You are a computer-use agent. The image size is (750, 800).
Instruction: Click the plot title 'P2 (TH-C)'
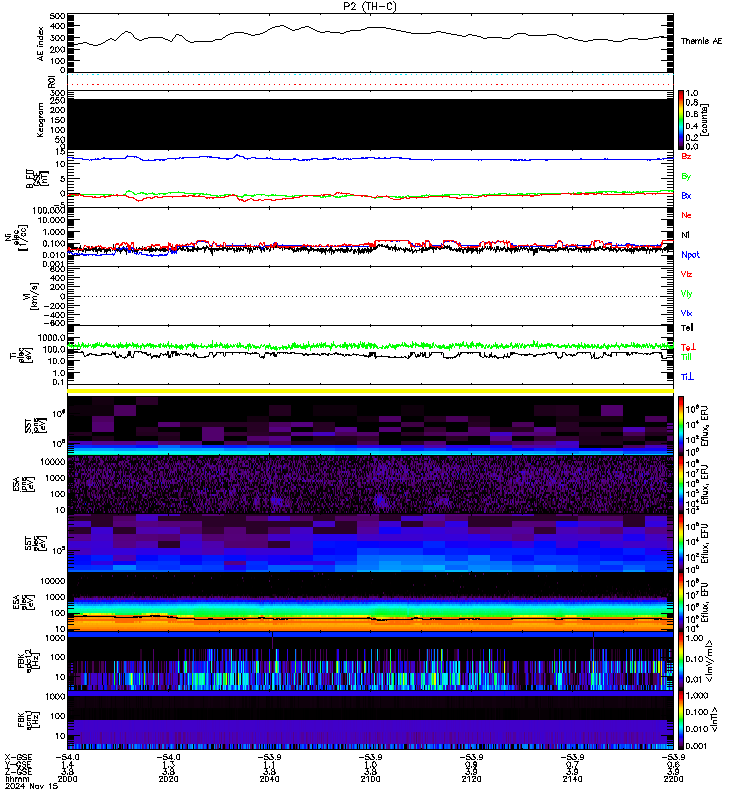coord(370,6)
